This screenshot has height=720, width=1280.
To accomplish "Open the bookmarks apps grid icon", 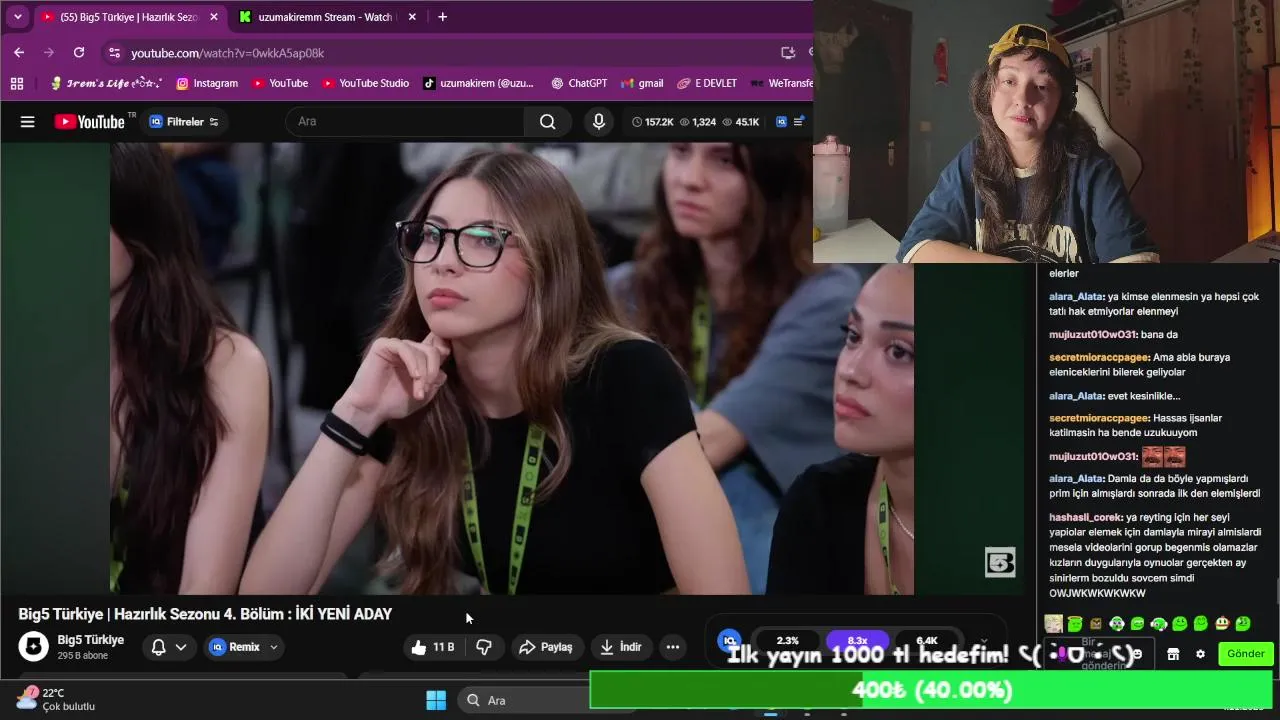I will coord(17,83).
